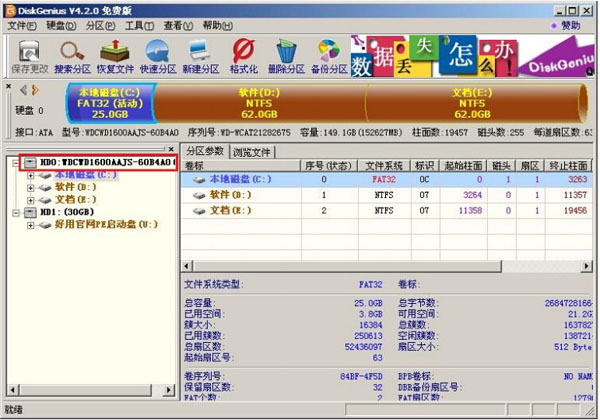Expand the 文档 (E:) tree node
This screenshot has height=420, width=600.
click(x=31, y=200)
